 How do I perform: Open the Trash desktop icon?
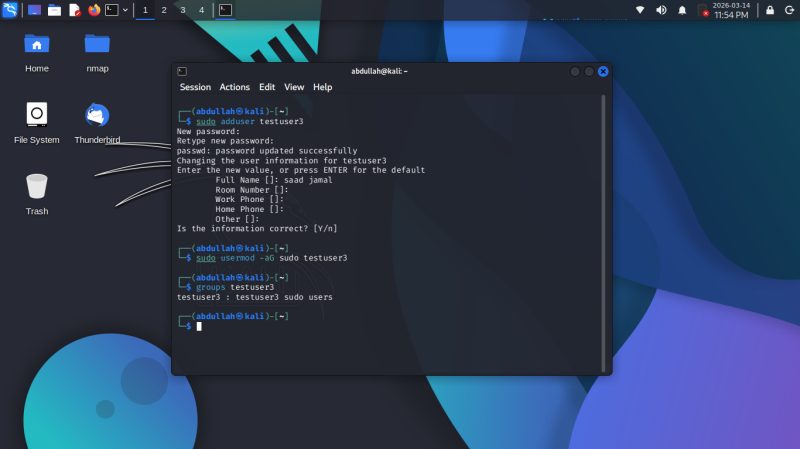pyautogui.click(x=37, y=186)
